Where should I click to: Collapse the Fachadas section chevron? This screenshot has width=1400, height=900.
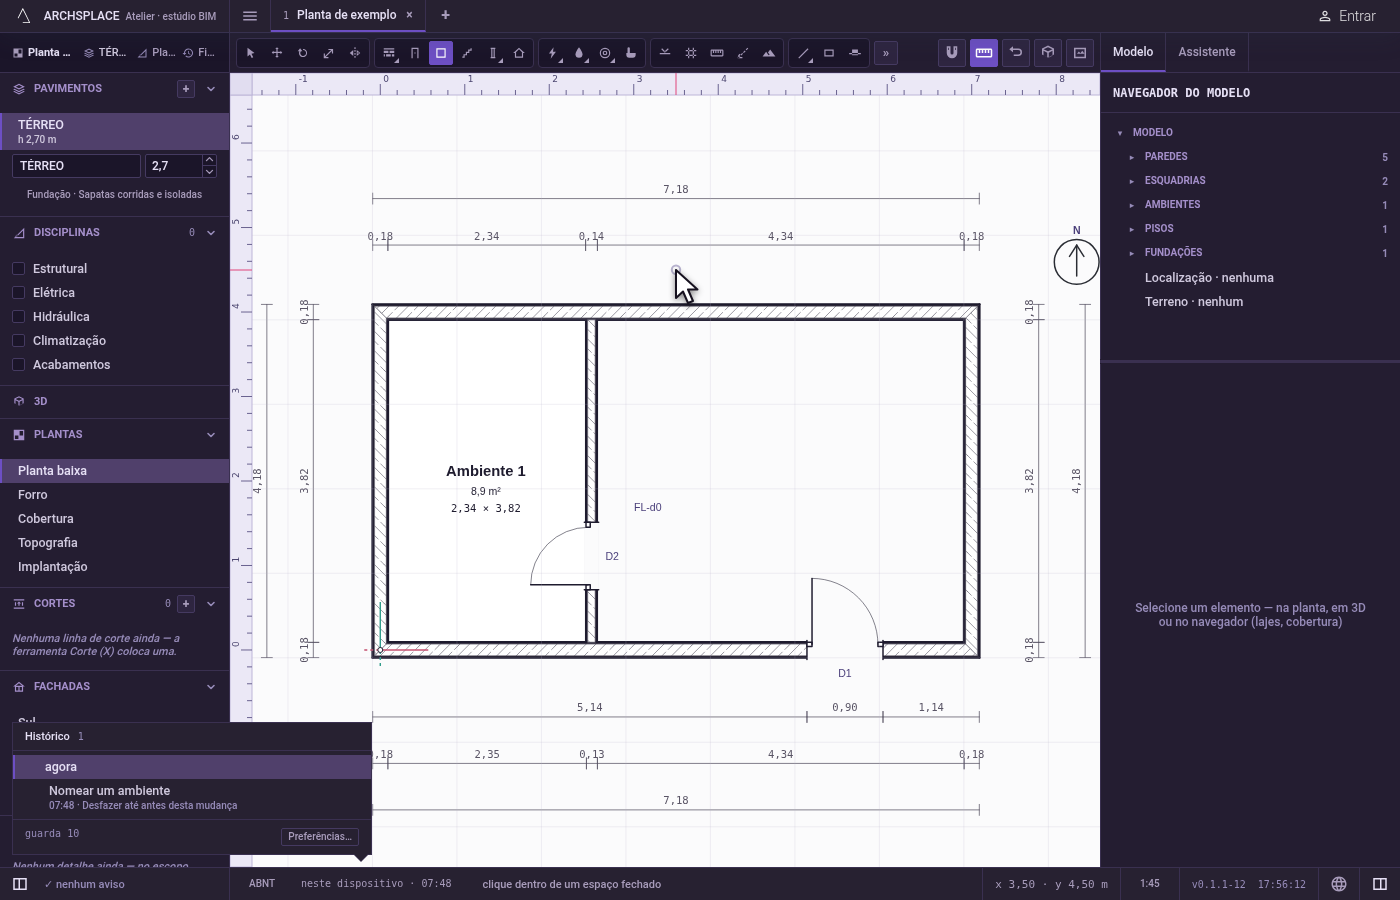[211, 687]
